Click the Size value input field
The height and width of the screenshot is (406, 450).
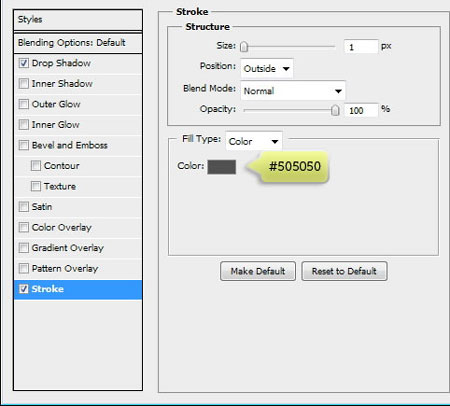pyautogui.click(x=361, y=47)
